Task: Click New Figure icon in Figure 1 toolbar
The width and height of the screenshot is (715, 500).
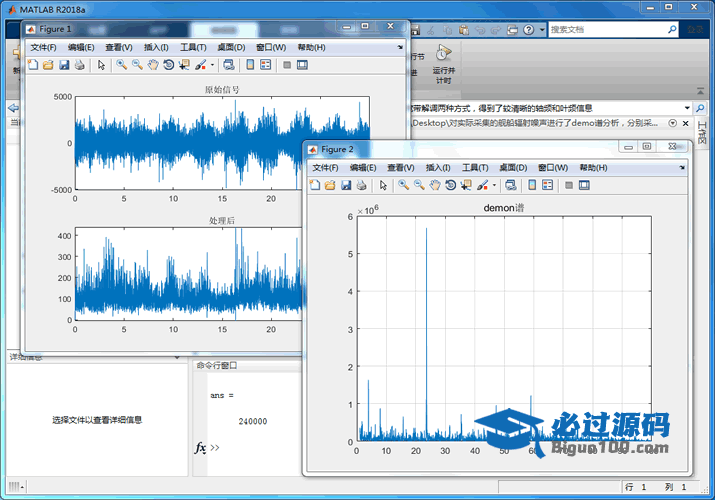Action: pyautogui.click(x=33, y=65)
